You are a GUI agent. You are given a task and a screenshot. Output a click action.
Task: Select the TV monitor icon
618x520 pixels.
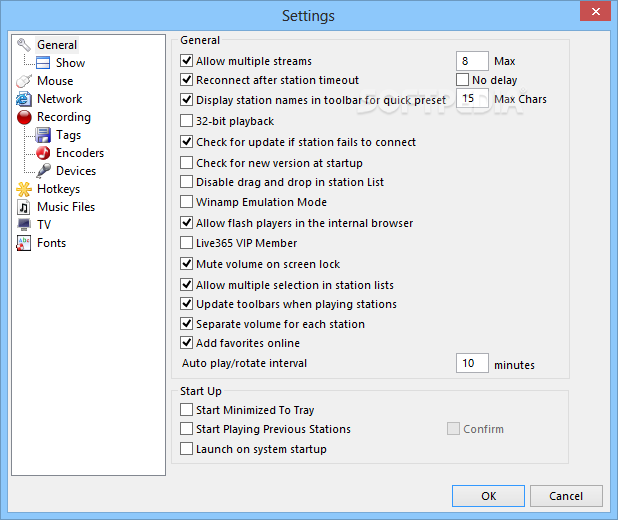tap(24, 225)
